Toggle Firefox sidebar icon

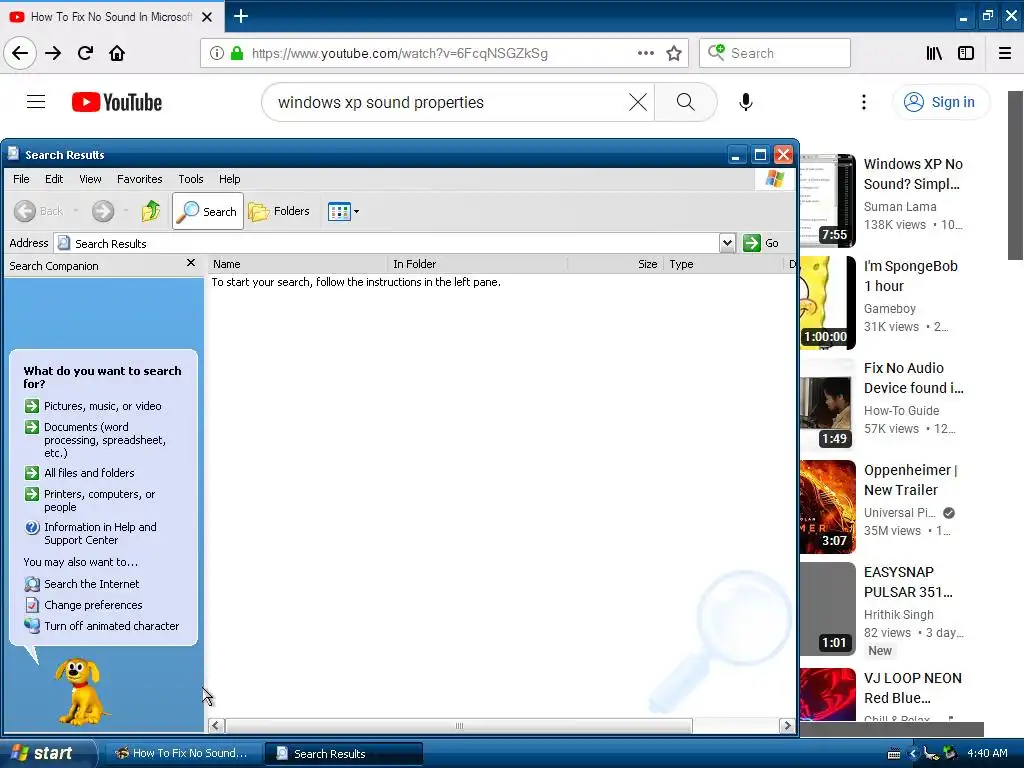[966, 53]
